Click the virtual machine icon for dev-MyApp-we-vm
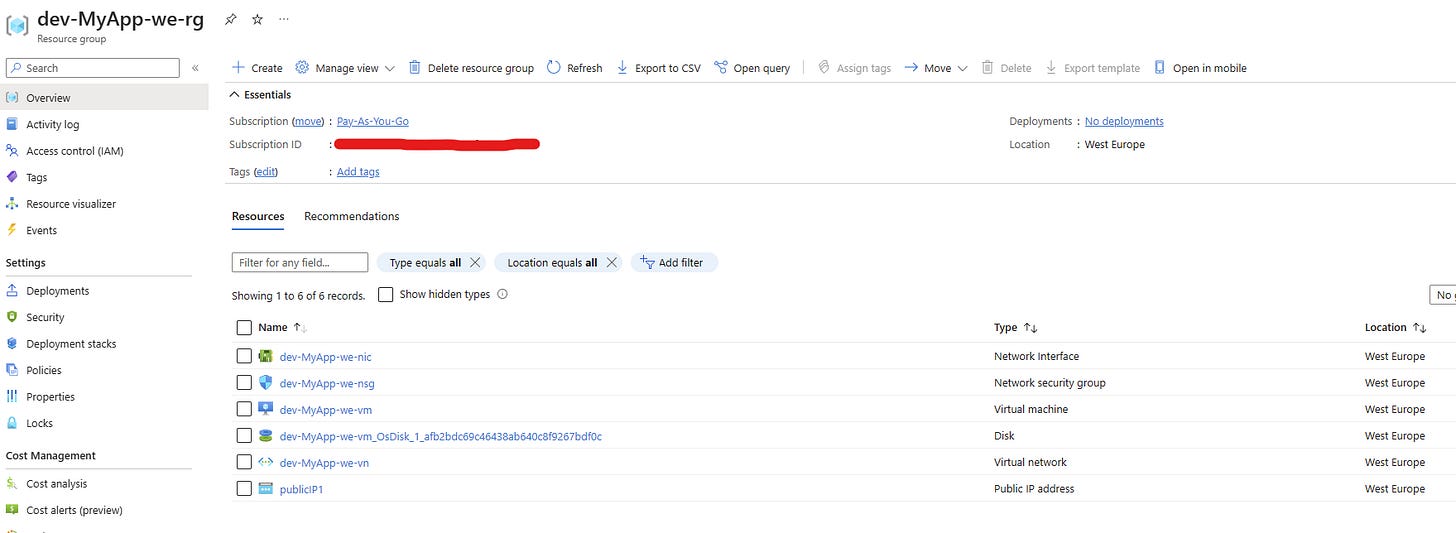Viewport: 1456px width, 533px height. (266, 409)
